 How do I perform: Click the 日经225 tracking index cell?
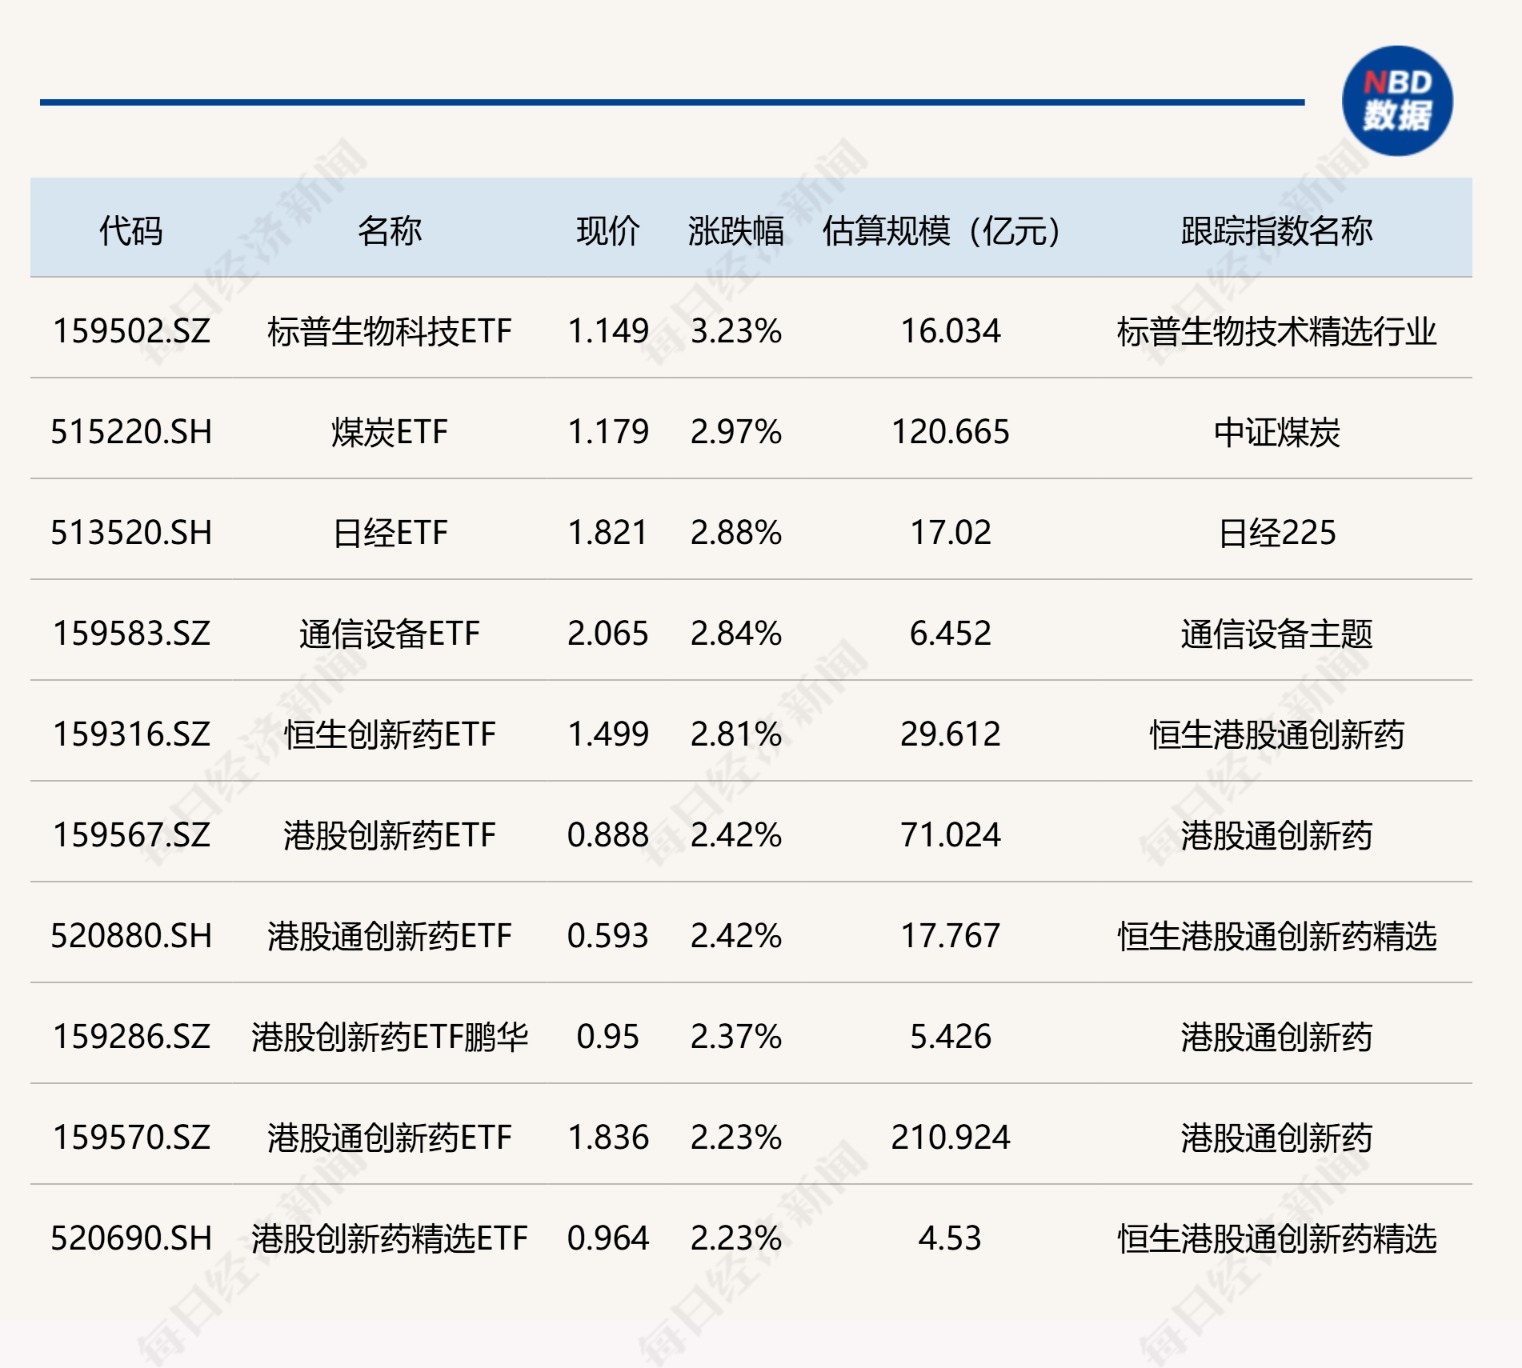click(1276, 533)
